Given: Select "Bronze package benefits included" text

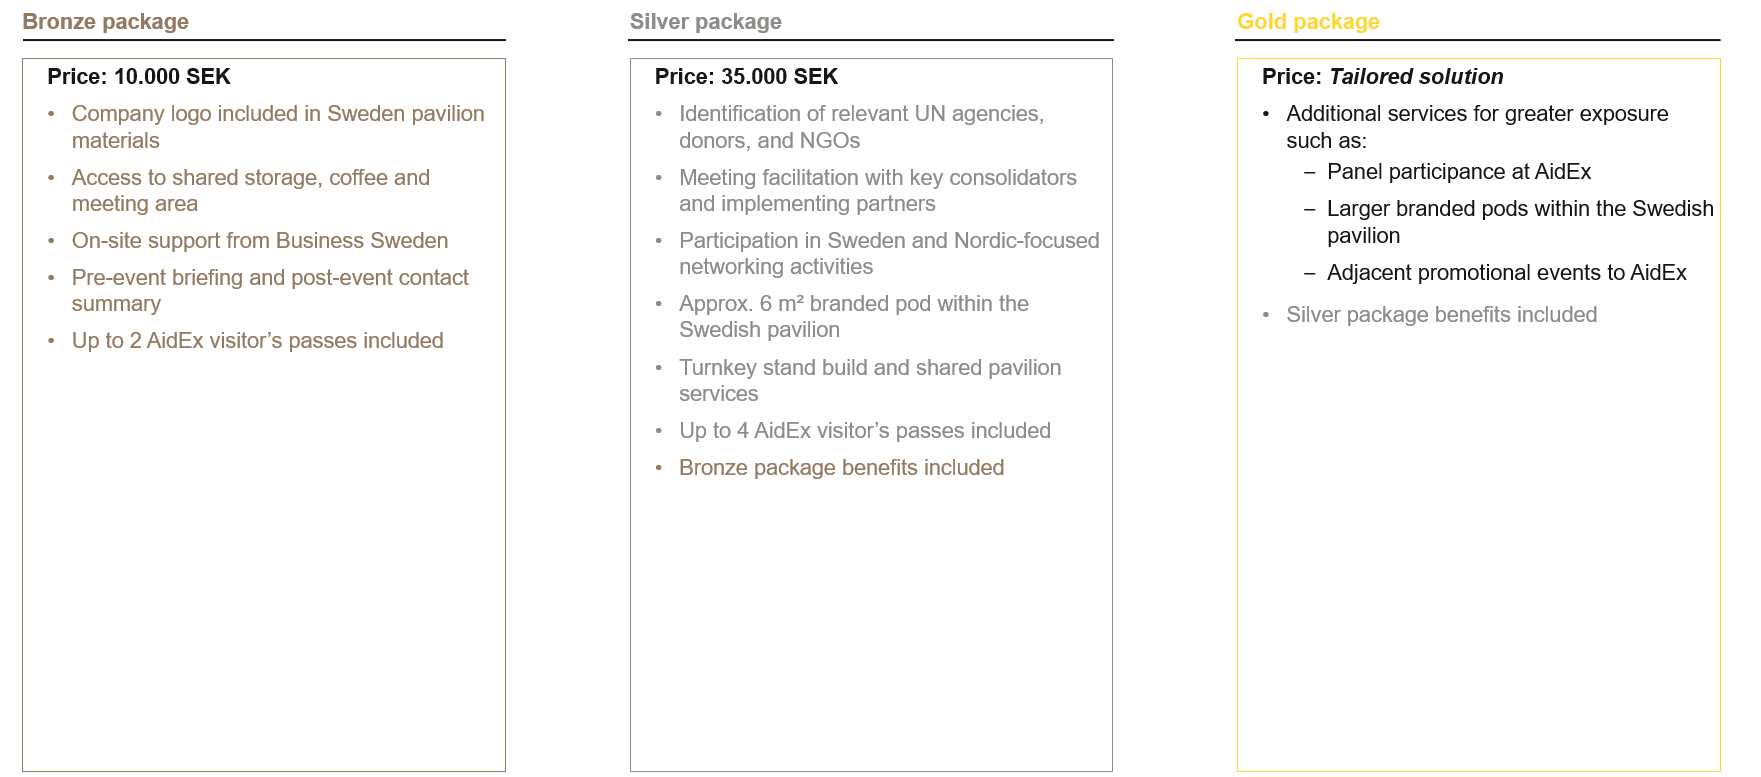Looking at the screenshot, I should coord(841,468).
